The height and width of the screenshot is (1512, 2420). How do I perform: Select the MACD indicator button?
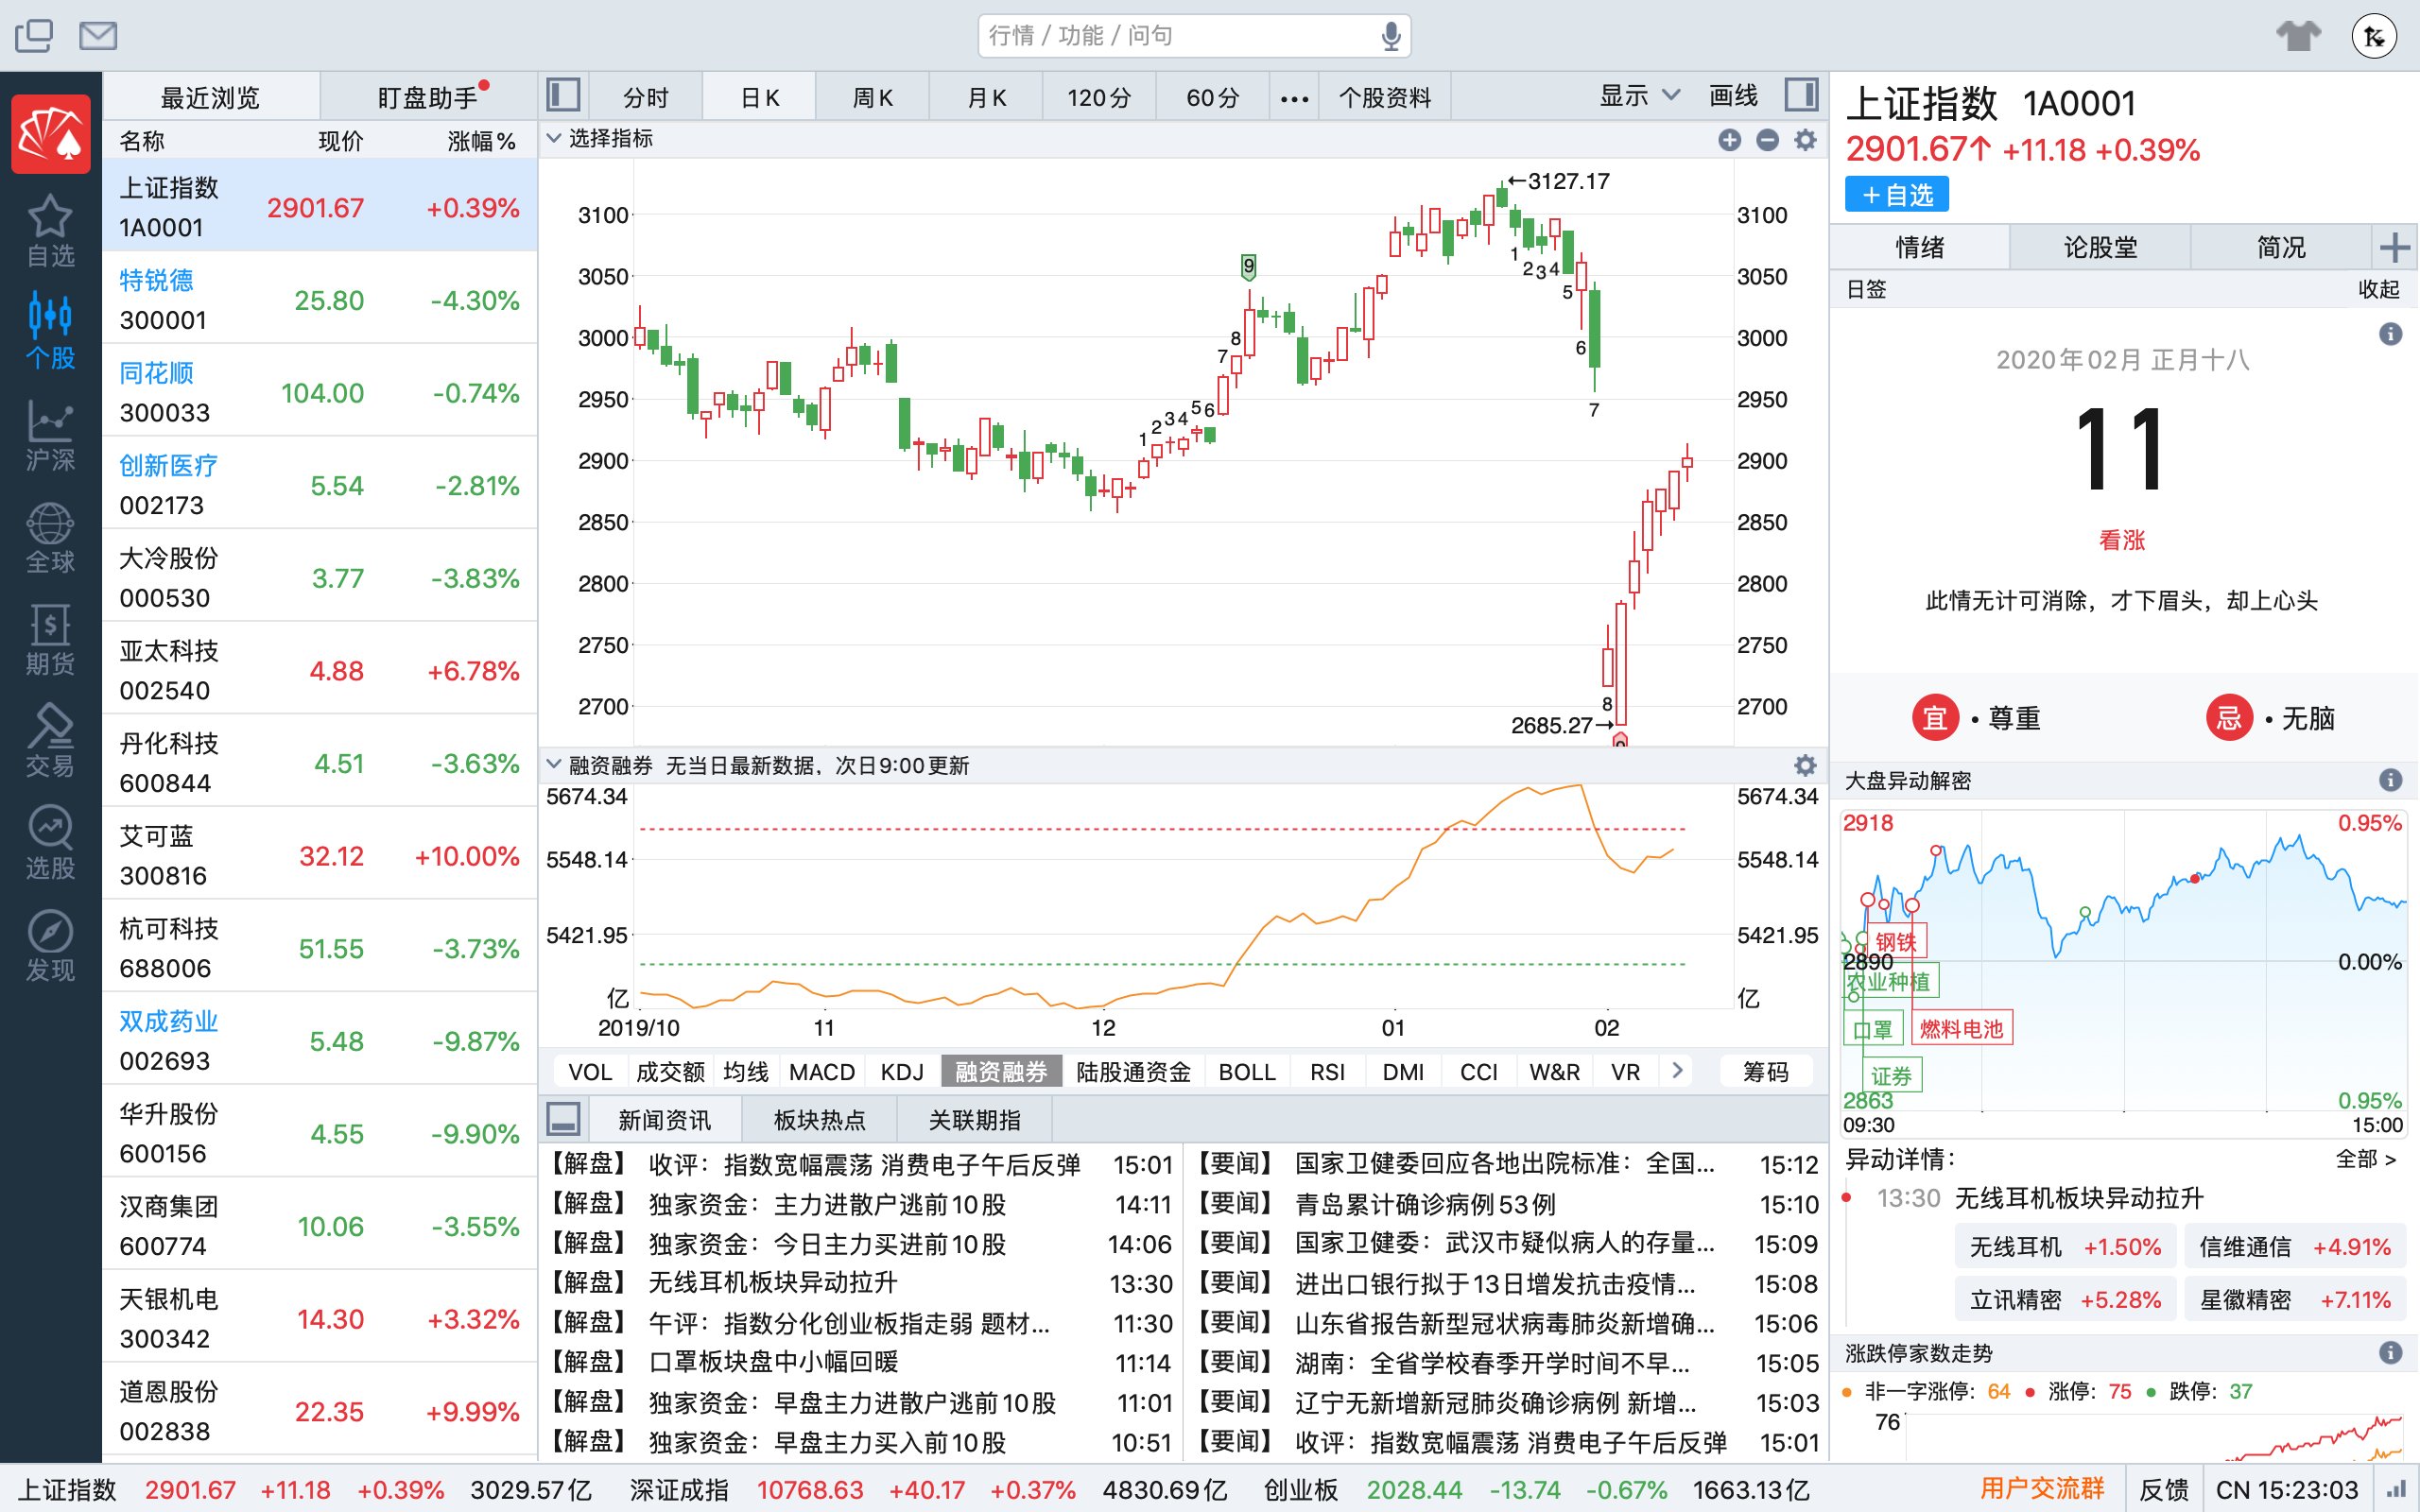pos(821,1072)
